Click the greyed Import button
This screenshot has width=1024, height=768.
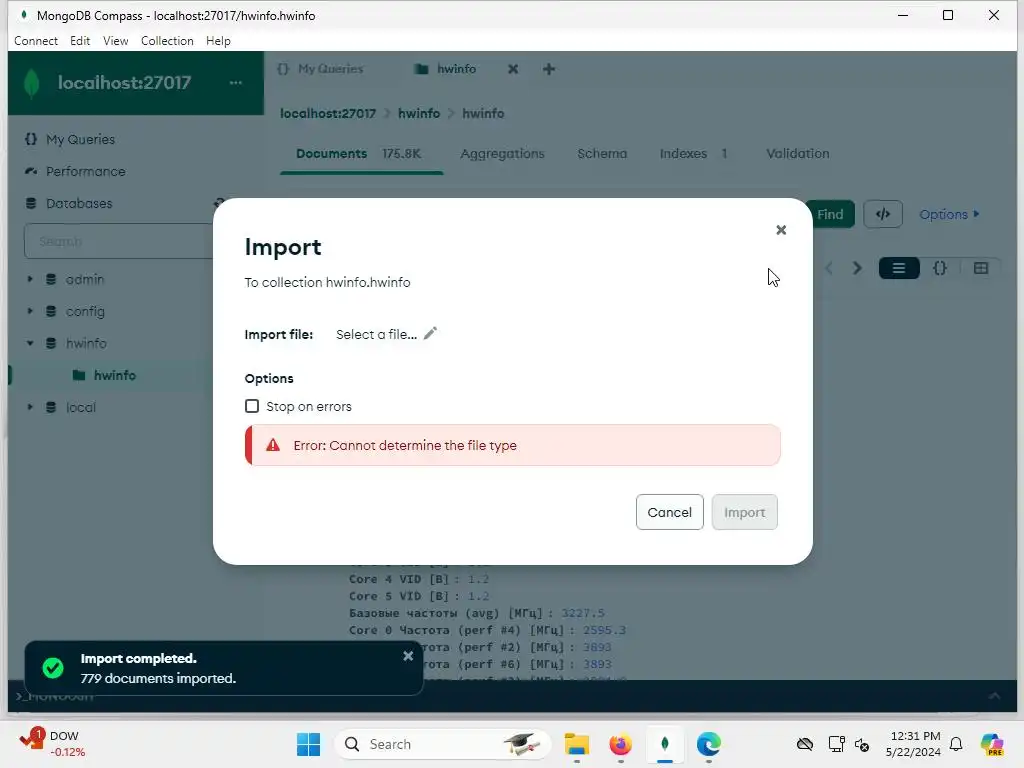tap(744, 512)
